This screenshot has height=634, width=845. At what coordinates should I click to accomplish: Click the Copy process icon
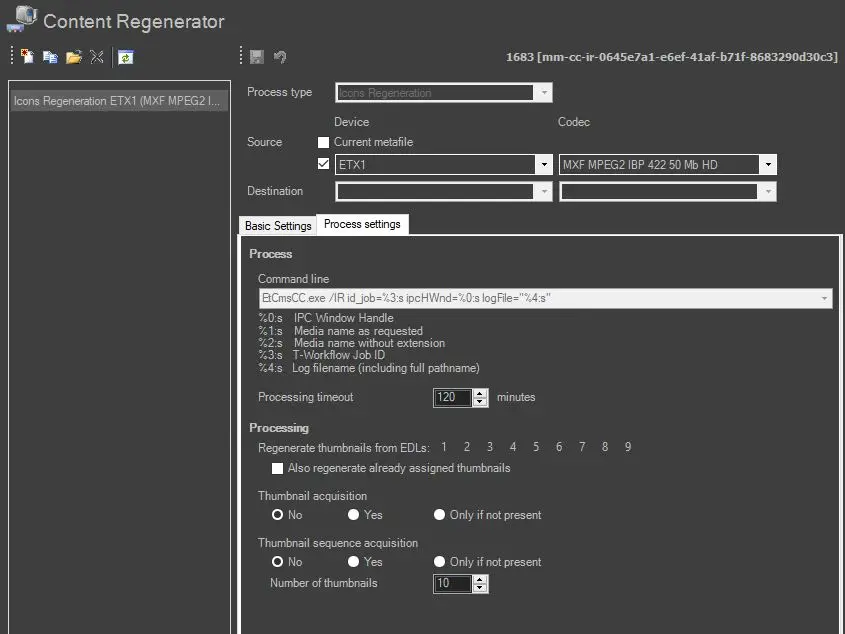[50, 57]
